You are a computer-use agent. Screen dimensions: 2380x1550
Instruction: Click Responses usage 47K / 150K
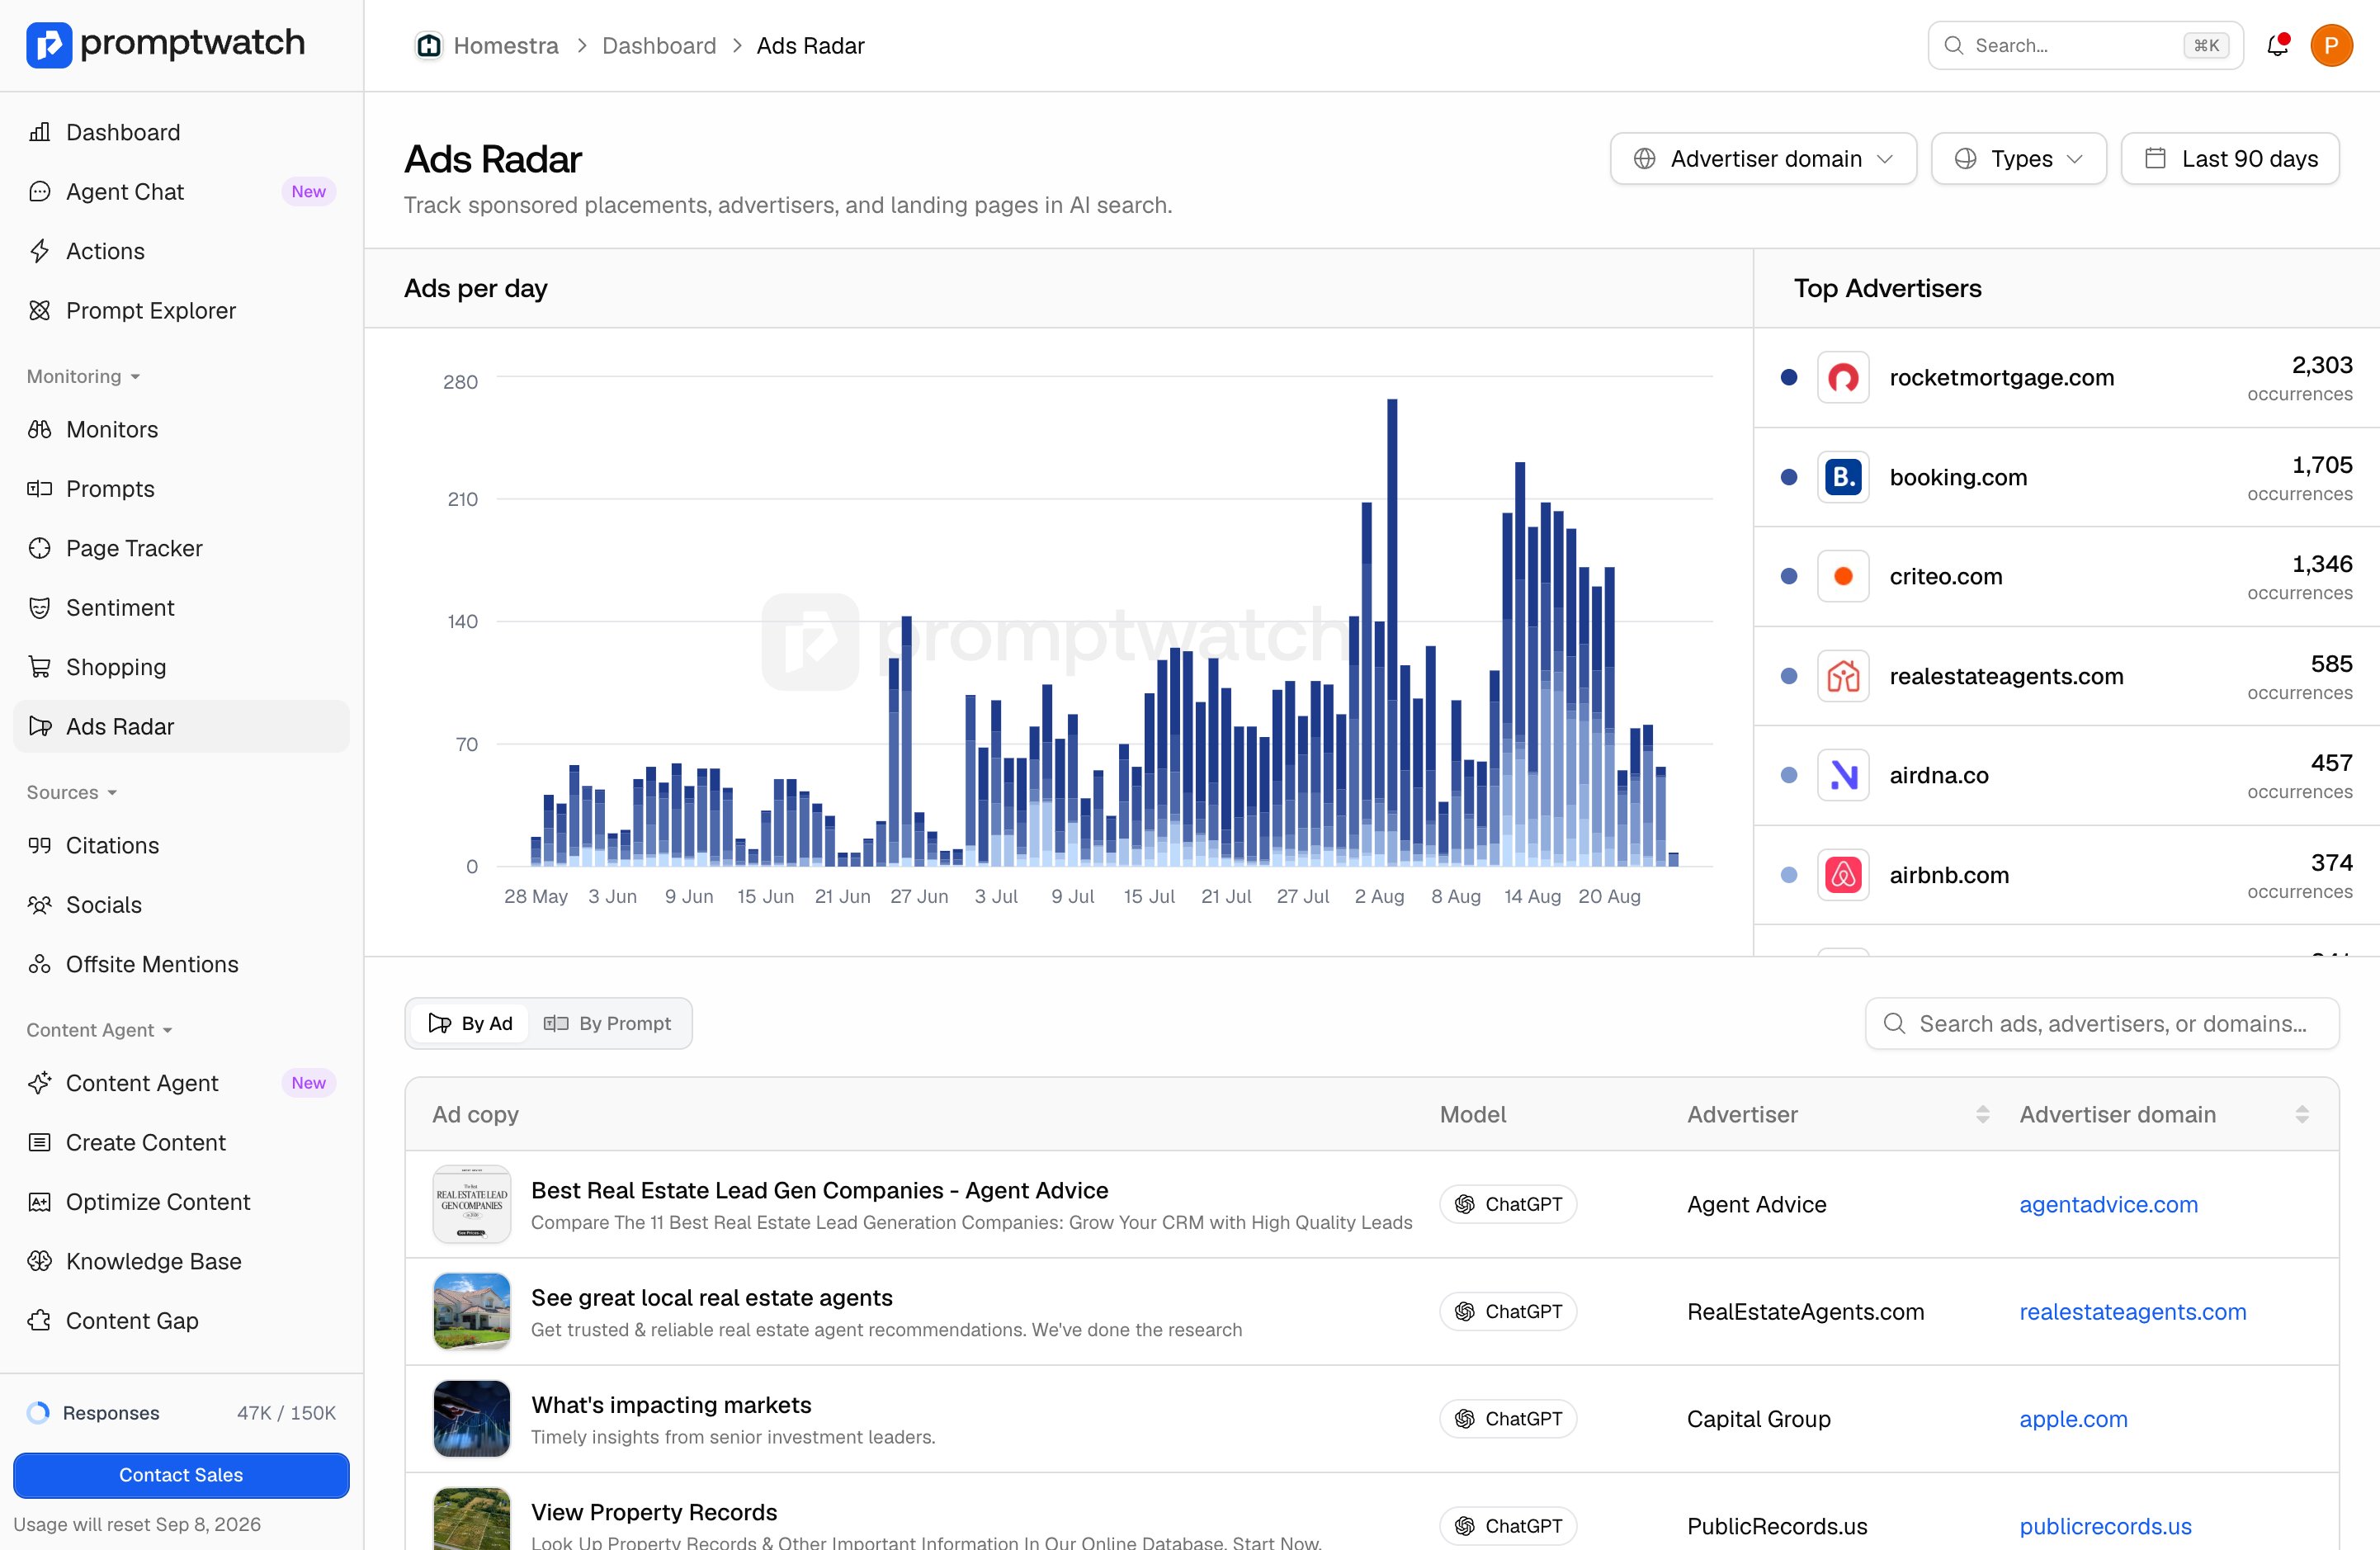[x=181, y=1412]
